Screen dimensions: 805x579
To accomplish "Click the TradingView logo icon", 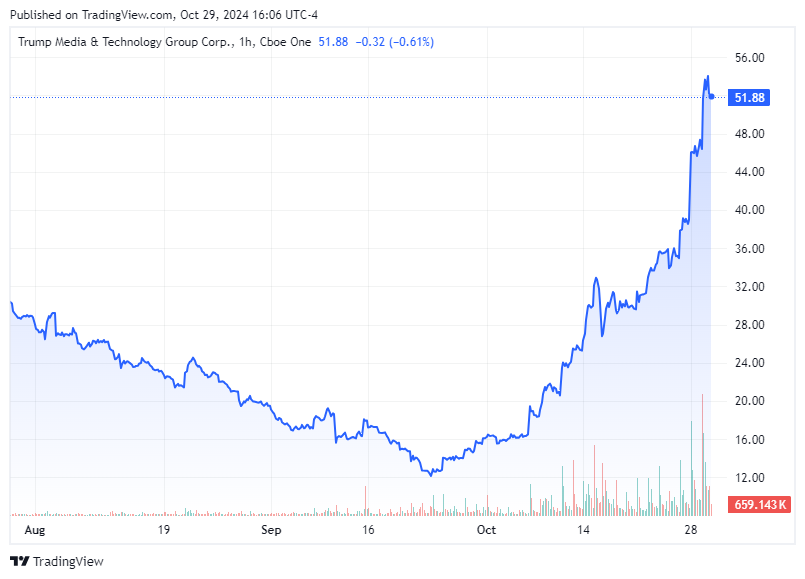I will pyautogui.click(x=17, y=560).
